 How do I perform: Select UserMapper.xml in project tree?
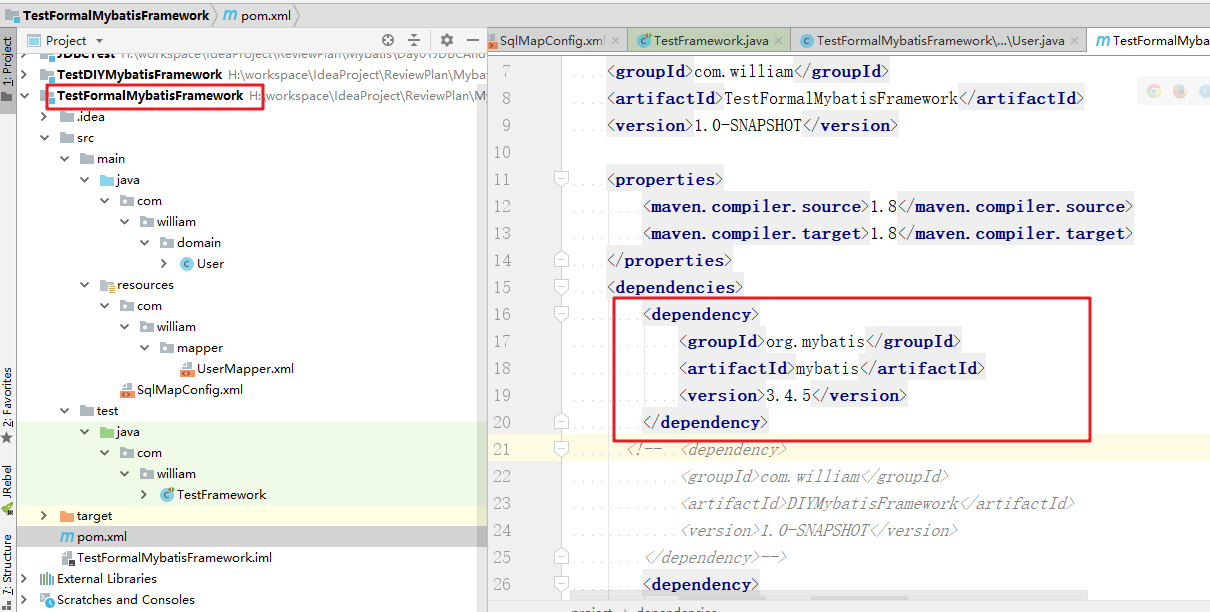click(x=245, y=369)
